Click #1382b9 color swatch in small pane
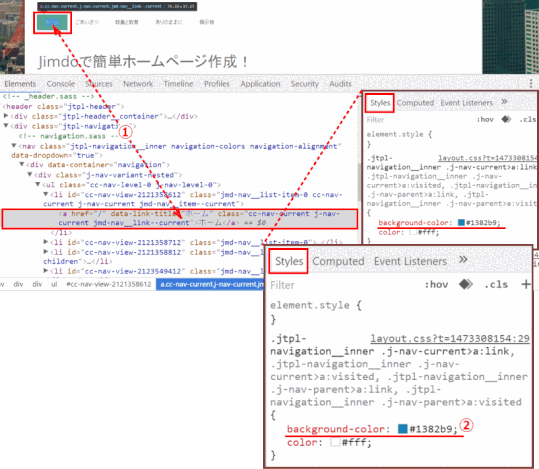The height and width of the screenshot is (469, 539). coord(461,222)
